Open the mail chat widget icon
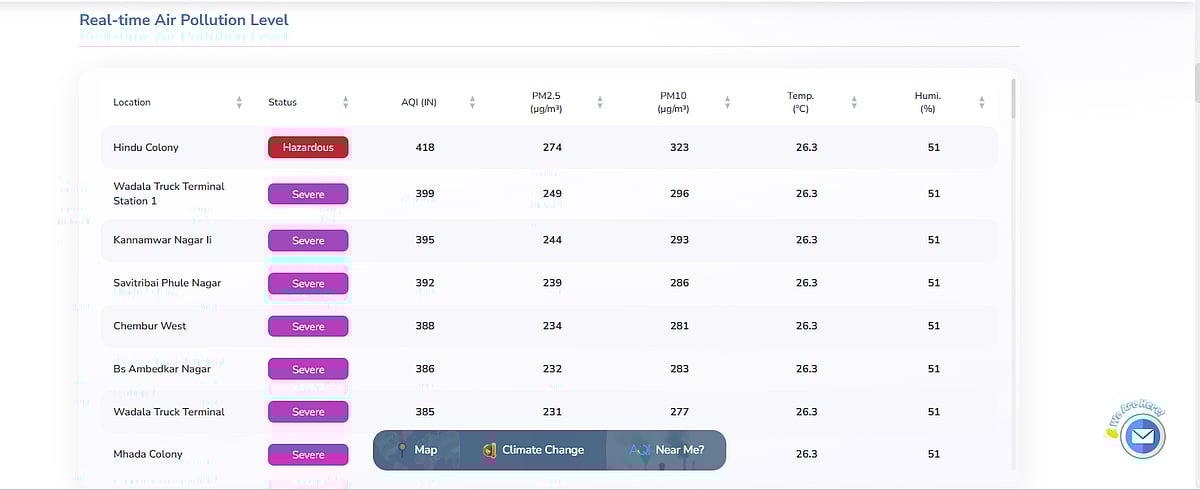 pyautogui.click(x=1142, y=437)
